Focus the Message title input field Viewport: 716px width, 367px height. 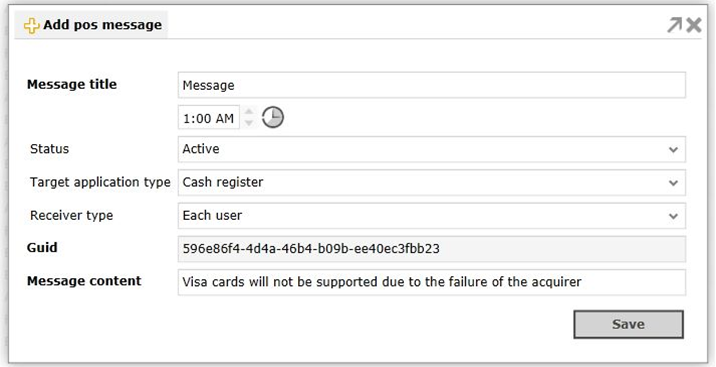432,85
